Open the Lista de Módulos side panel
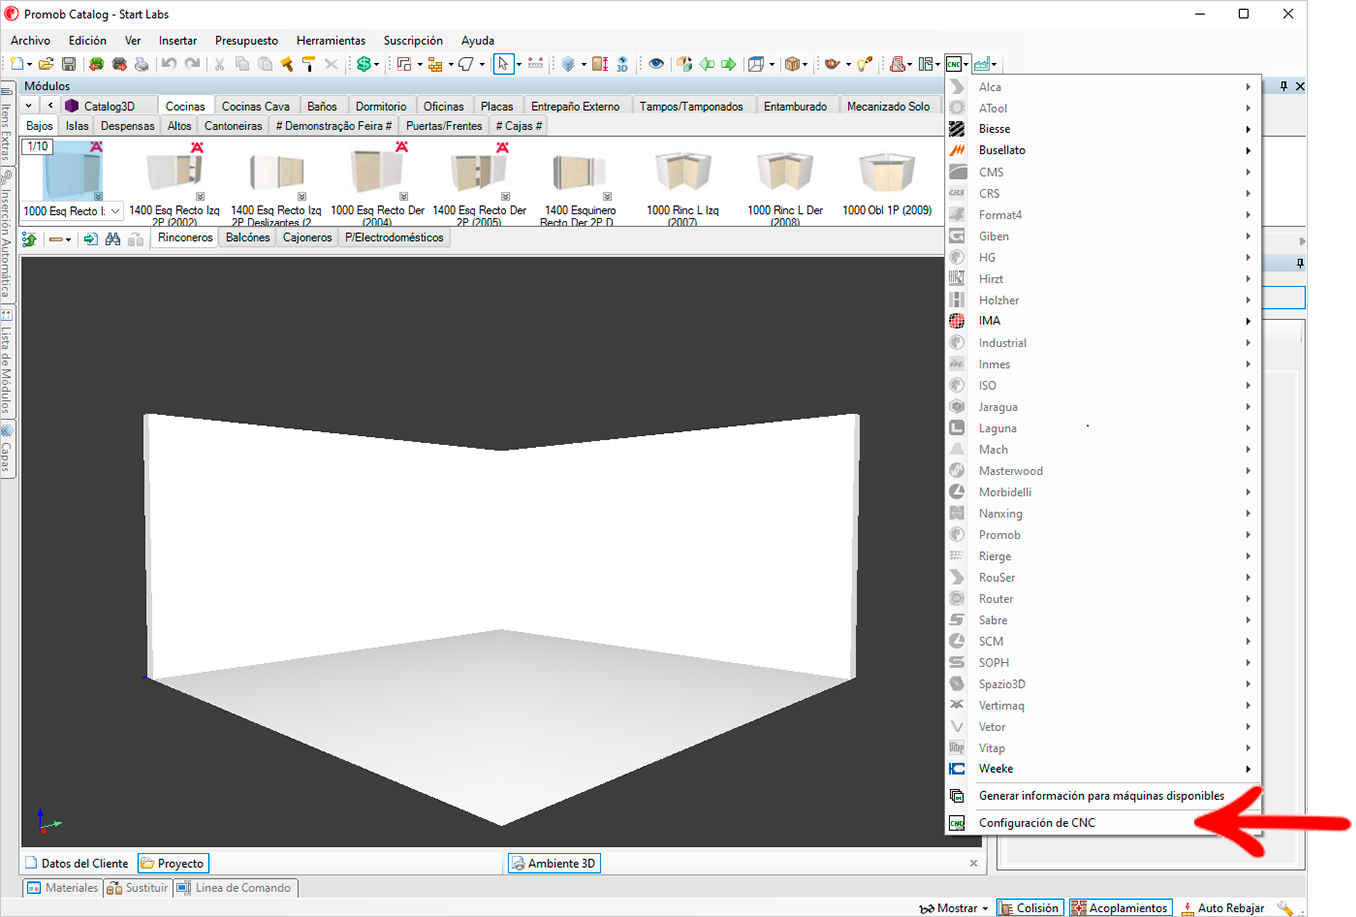Viewport: 1356px width, 917px height. coord(7,364)
